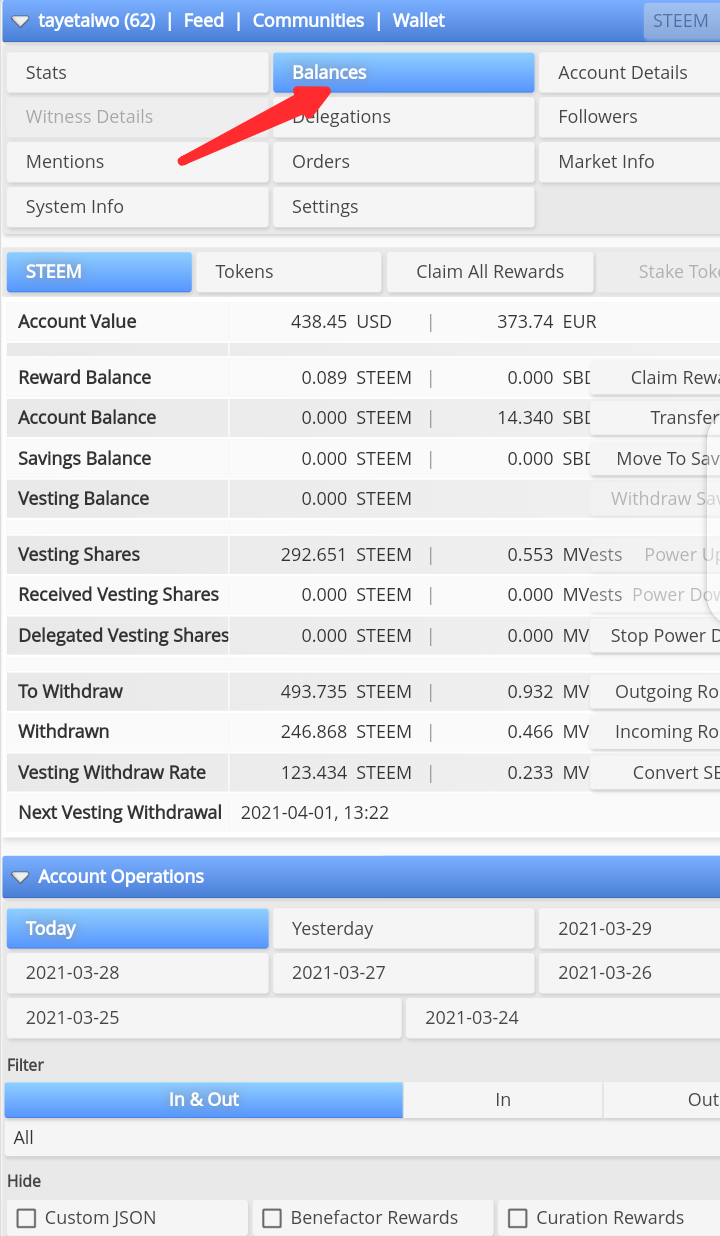Select the STEEM balances sub-tab
This screenshot has width=720, height=1236.
(99, 272)
